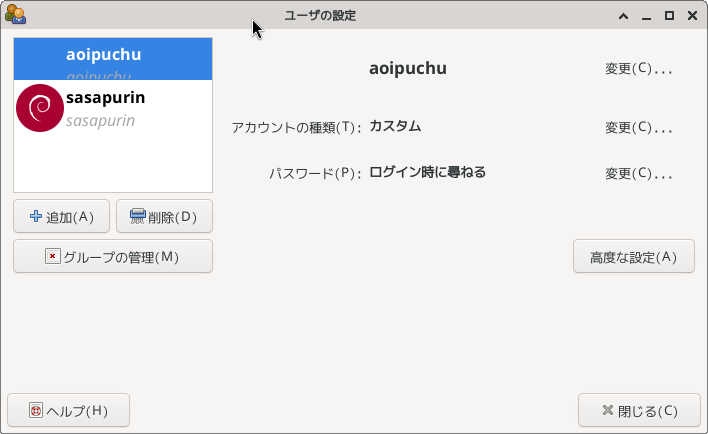This screenshot has width=708, height=434.
Task: Change the aoipuchu user name via 変更(C)
Action: [x=639, y=69]
